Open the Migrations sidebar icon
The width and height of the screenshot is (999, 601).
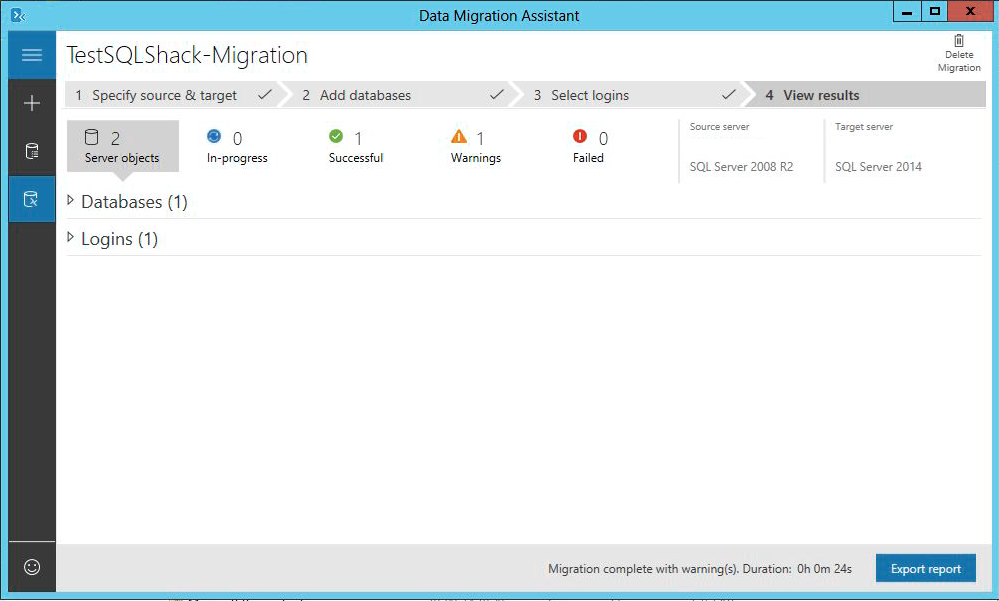point(32,199)
